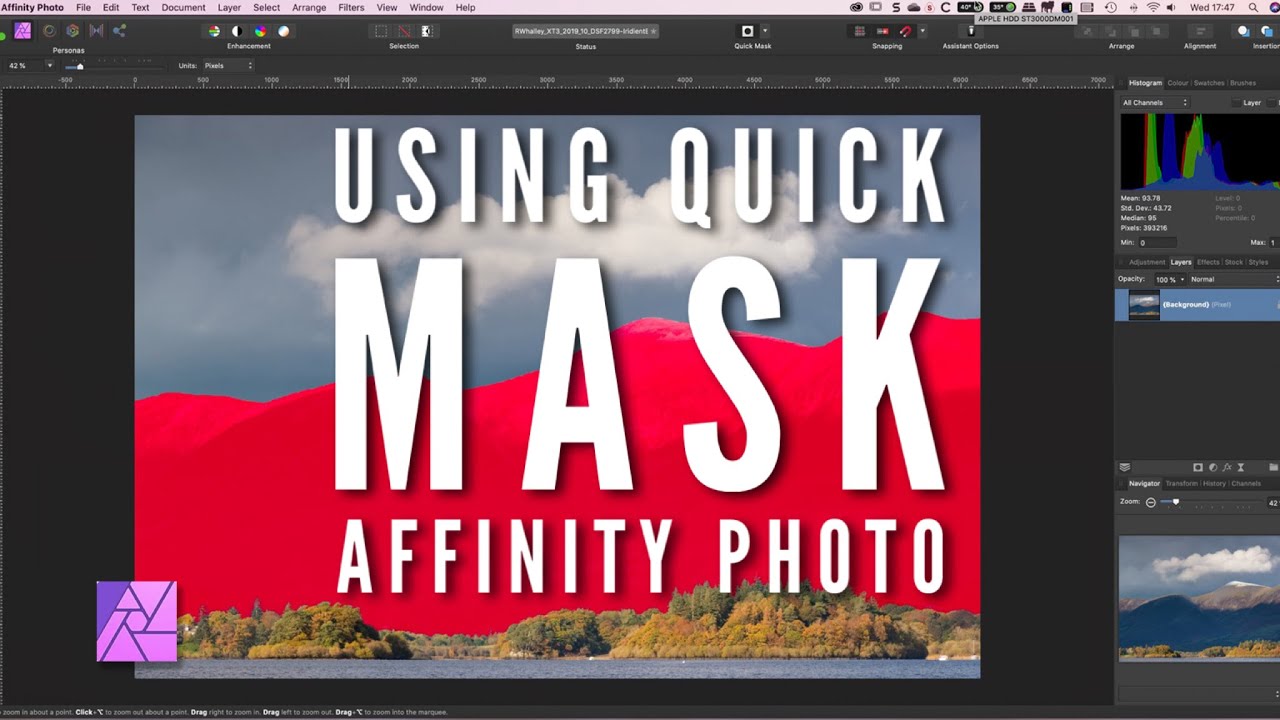Click the Adjustments icon in Layers panel

[1212, 467]
